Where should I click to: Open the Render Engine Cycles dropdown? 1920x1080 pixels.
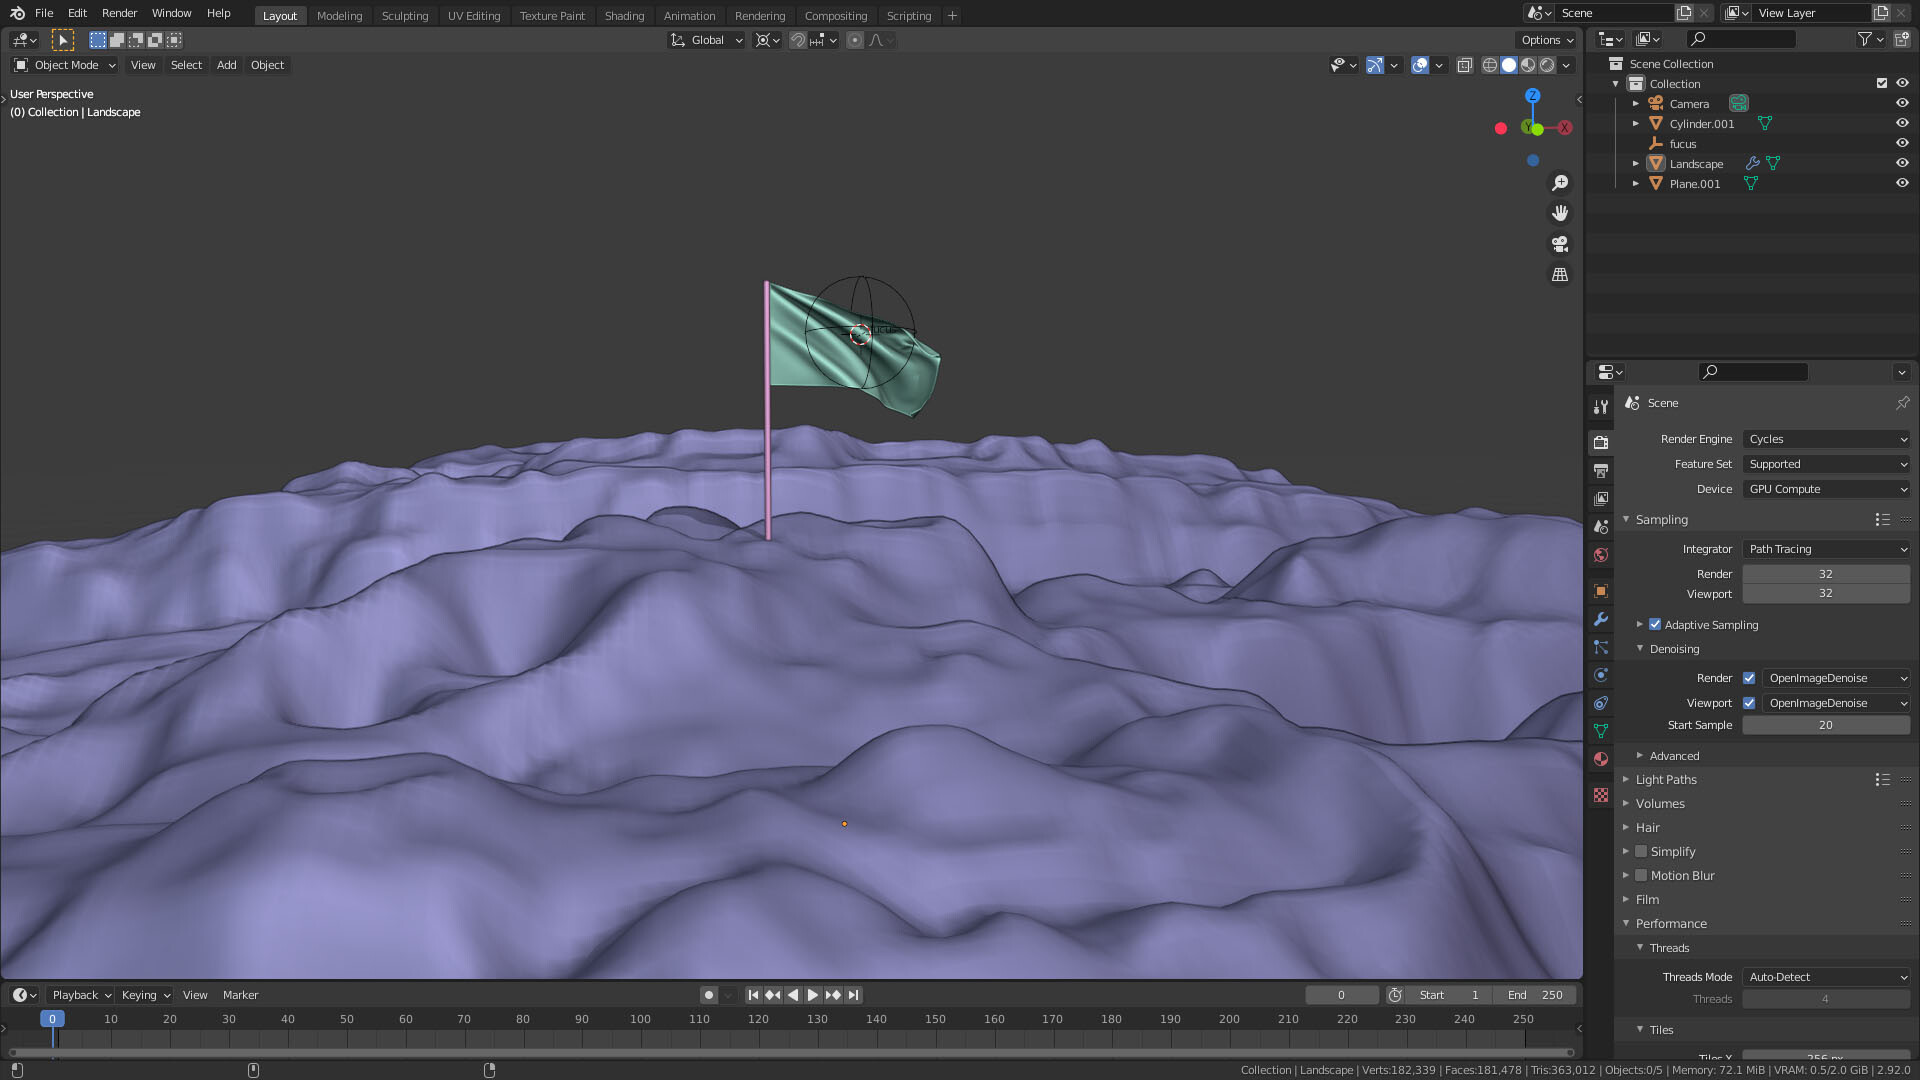click(1826, 439)
